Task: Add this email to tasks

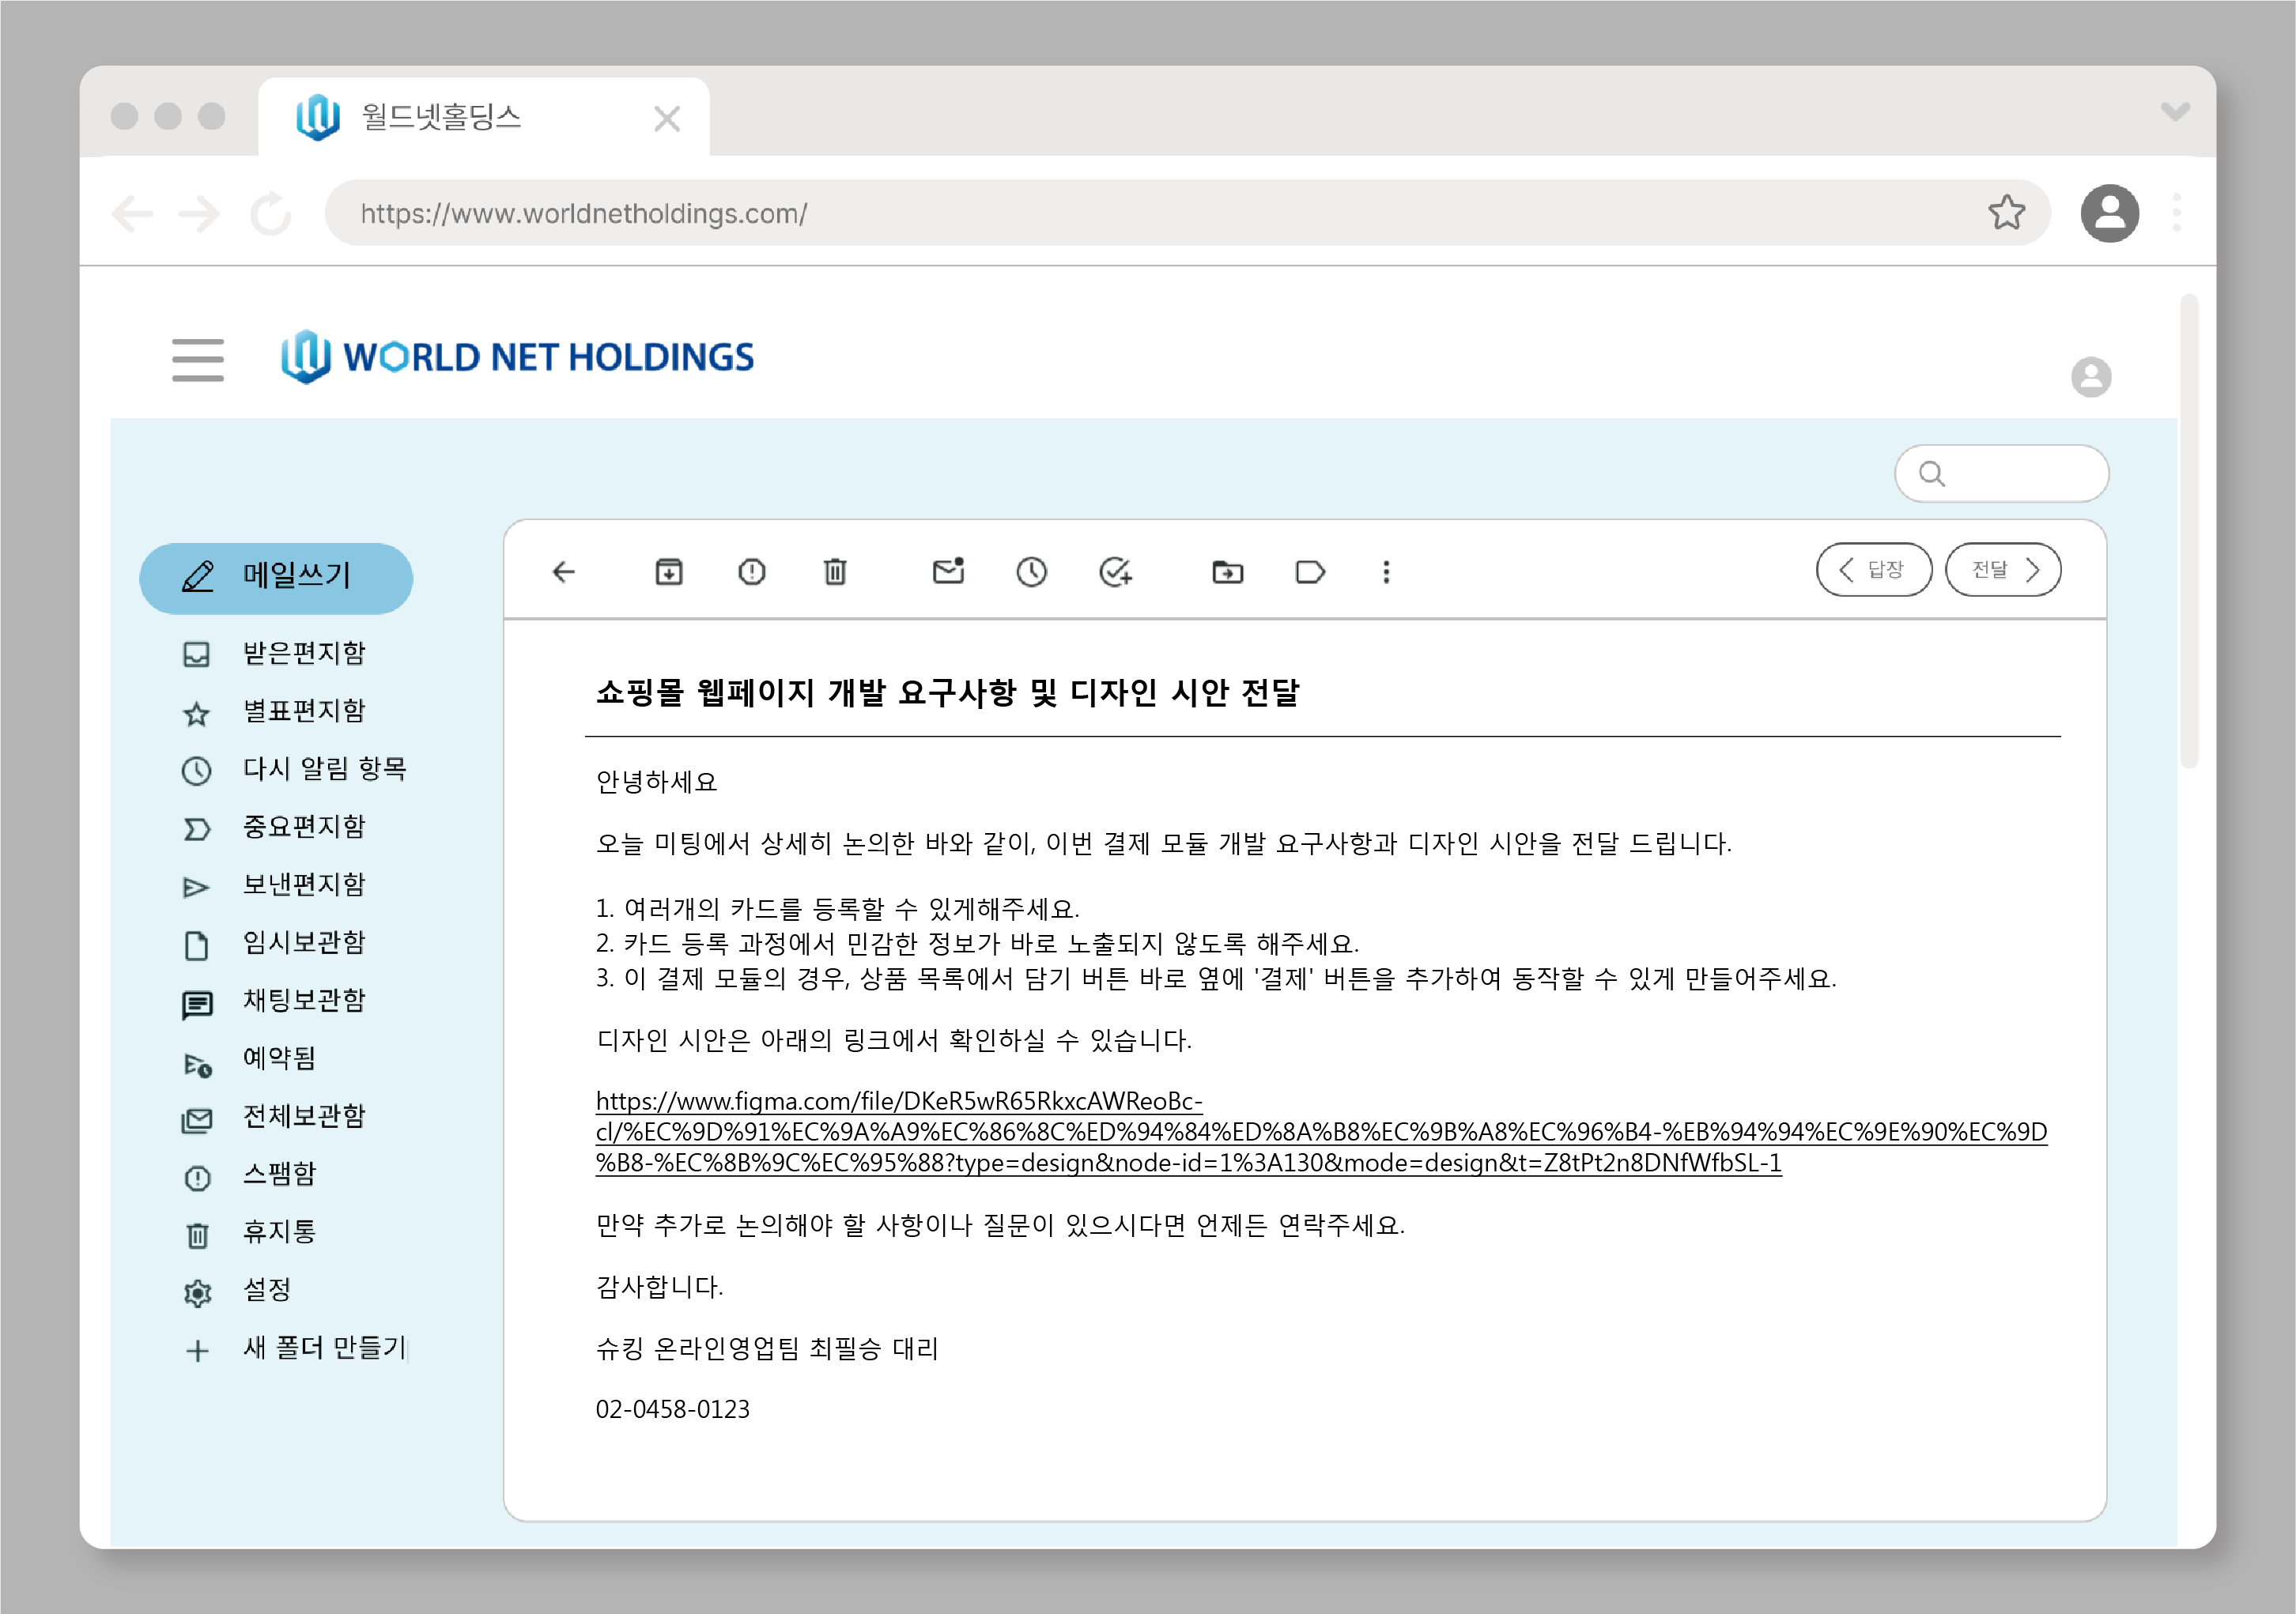Action: [x=1116, y=572]
